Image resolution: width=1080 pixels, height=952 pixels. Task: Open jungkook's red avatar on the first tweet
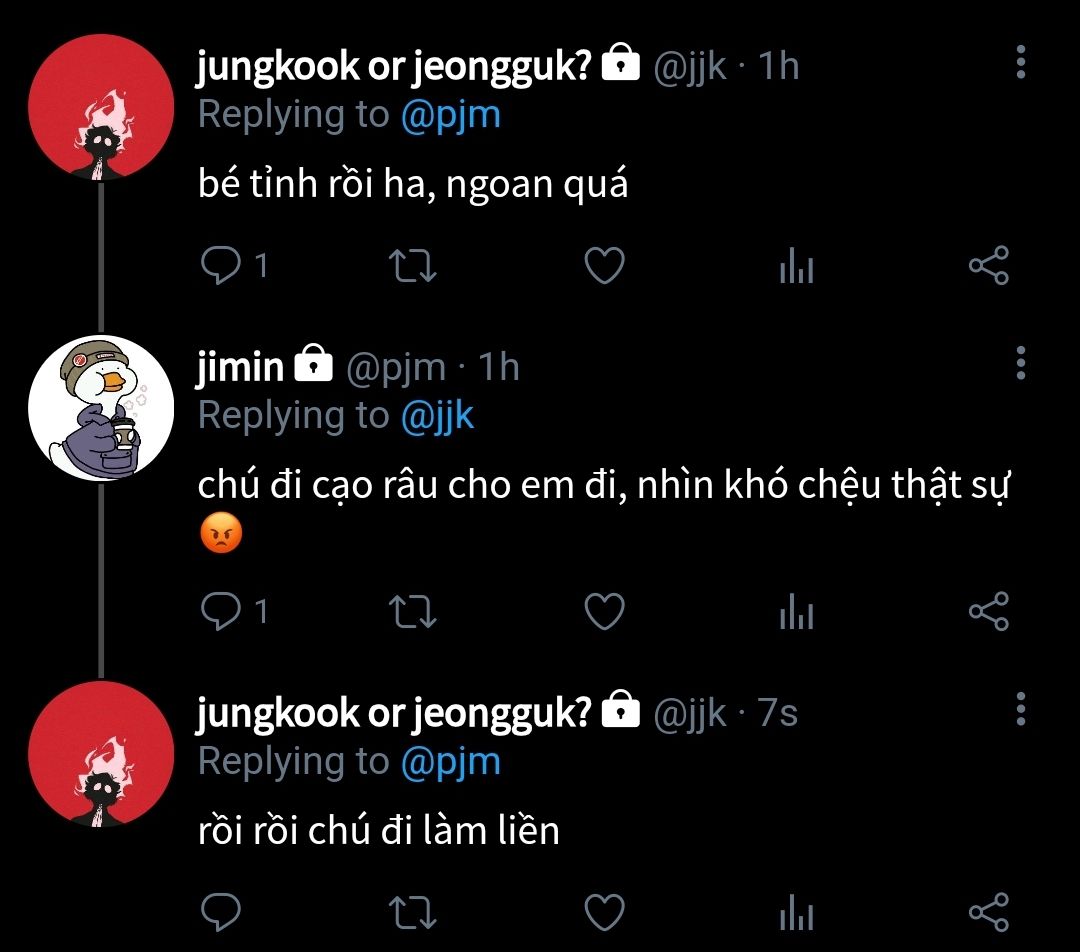[x=100, y=107]
